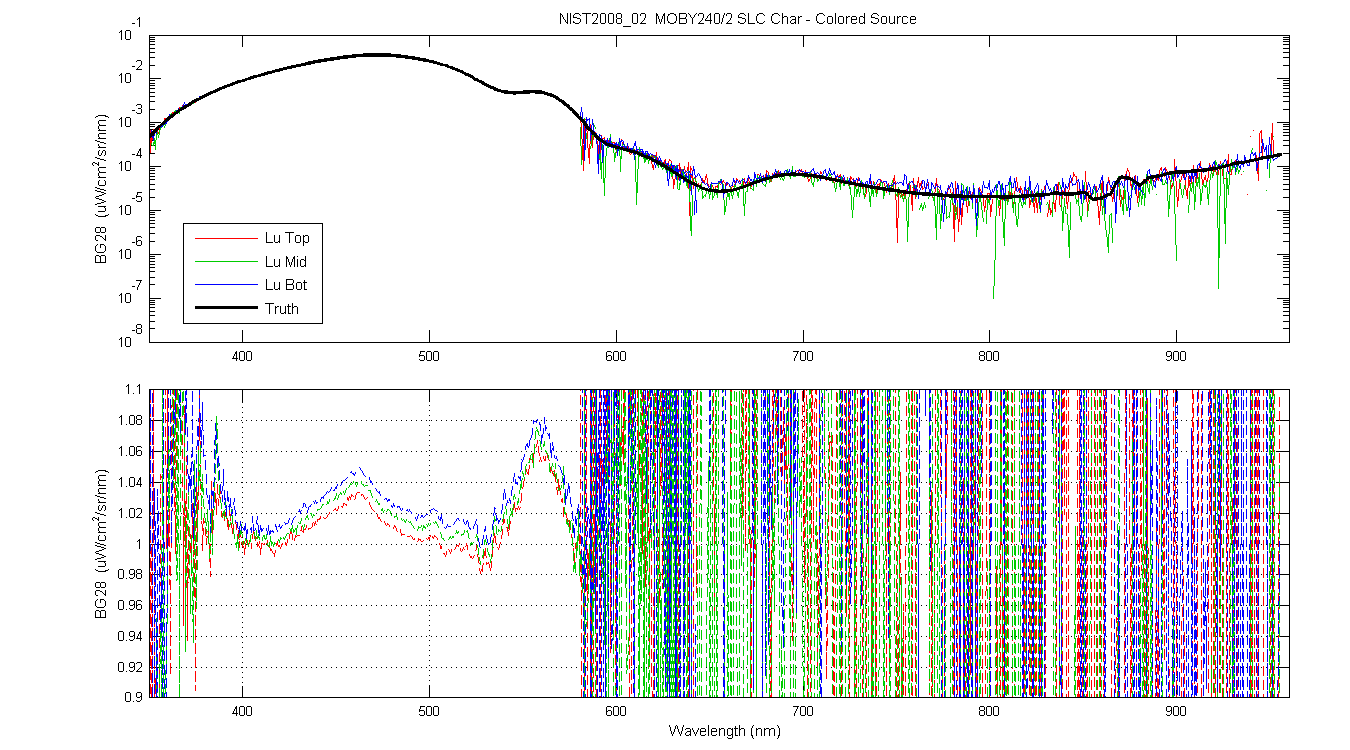Click the 800 tick label under lower plot

pyautogui.click(x=989, y=710)
